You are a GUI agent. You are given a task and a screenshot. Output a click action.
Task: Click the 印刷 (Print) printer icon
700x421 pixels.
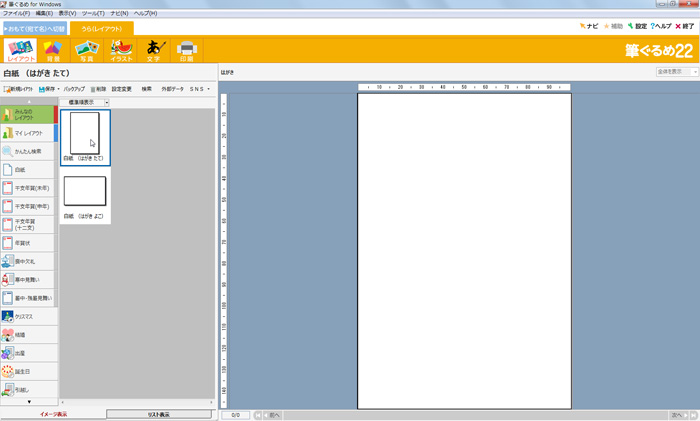[186, 51]
